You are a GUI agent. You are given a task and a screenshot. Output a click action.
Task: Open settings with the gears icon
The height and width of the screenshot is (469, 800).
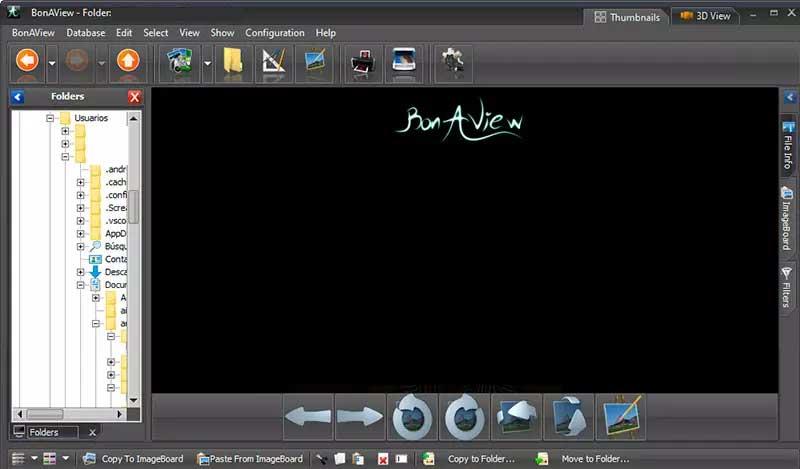pos(453,64)
